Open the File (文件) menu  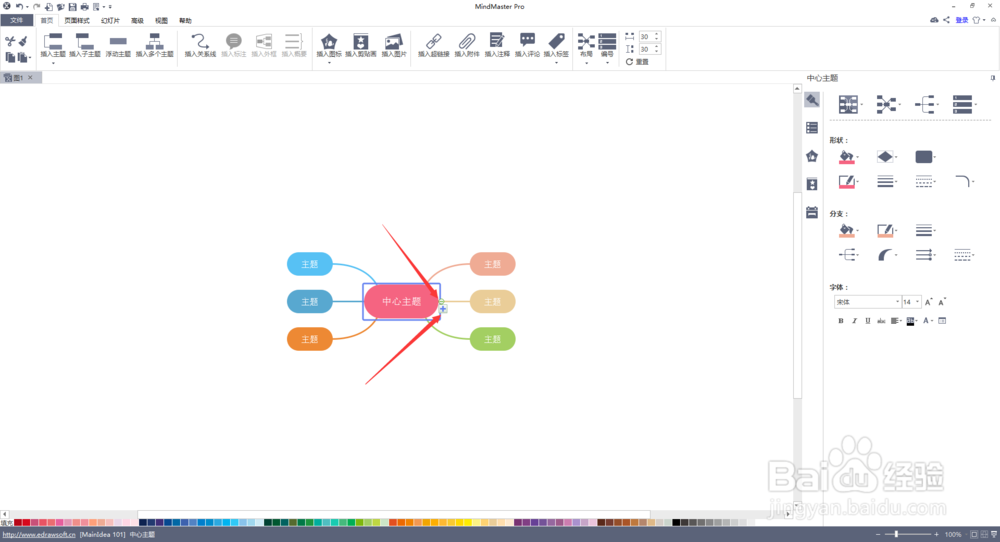click(x=17, y=20)
